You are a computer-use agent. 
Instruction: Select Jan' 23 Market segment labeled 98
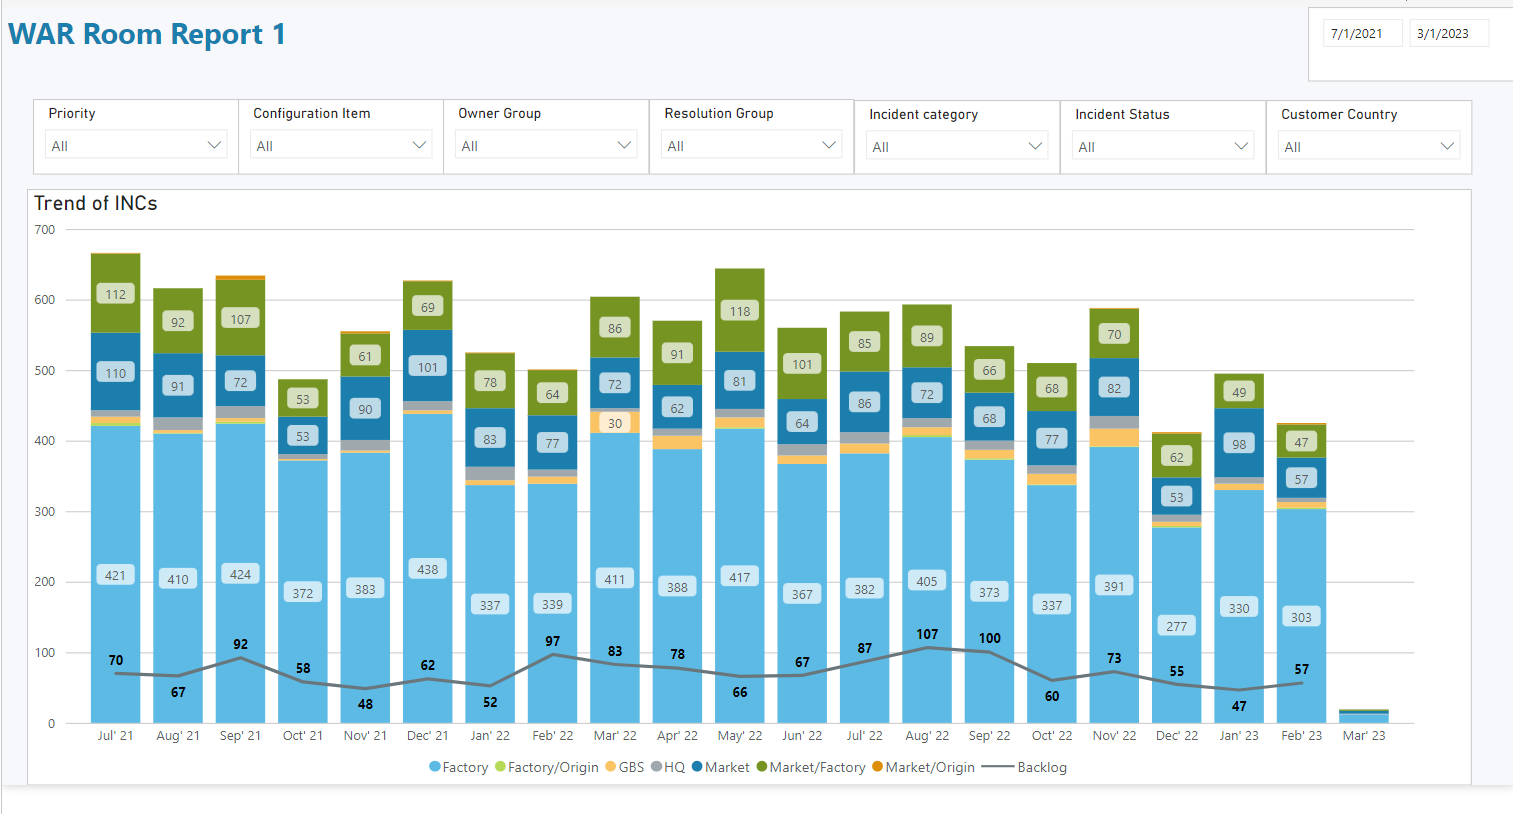(1239, 443)
